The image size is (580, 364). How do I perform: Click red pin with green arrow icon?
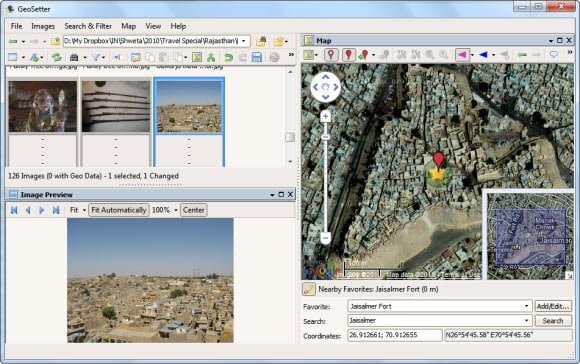tap(363, 55)
